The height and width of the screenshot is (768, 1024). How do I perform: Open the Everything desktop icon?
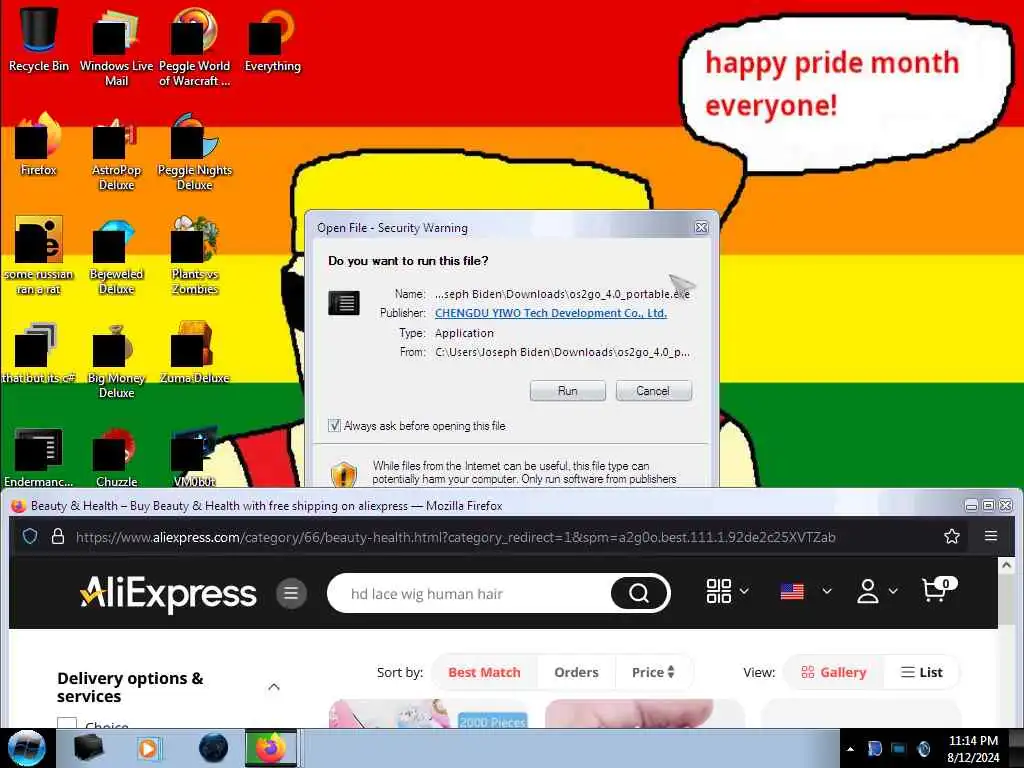(272, 38)
